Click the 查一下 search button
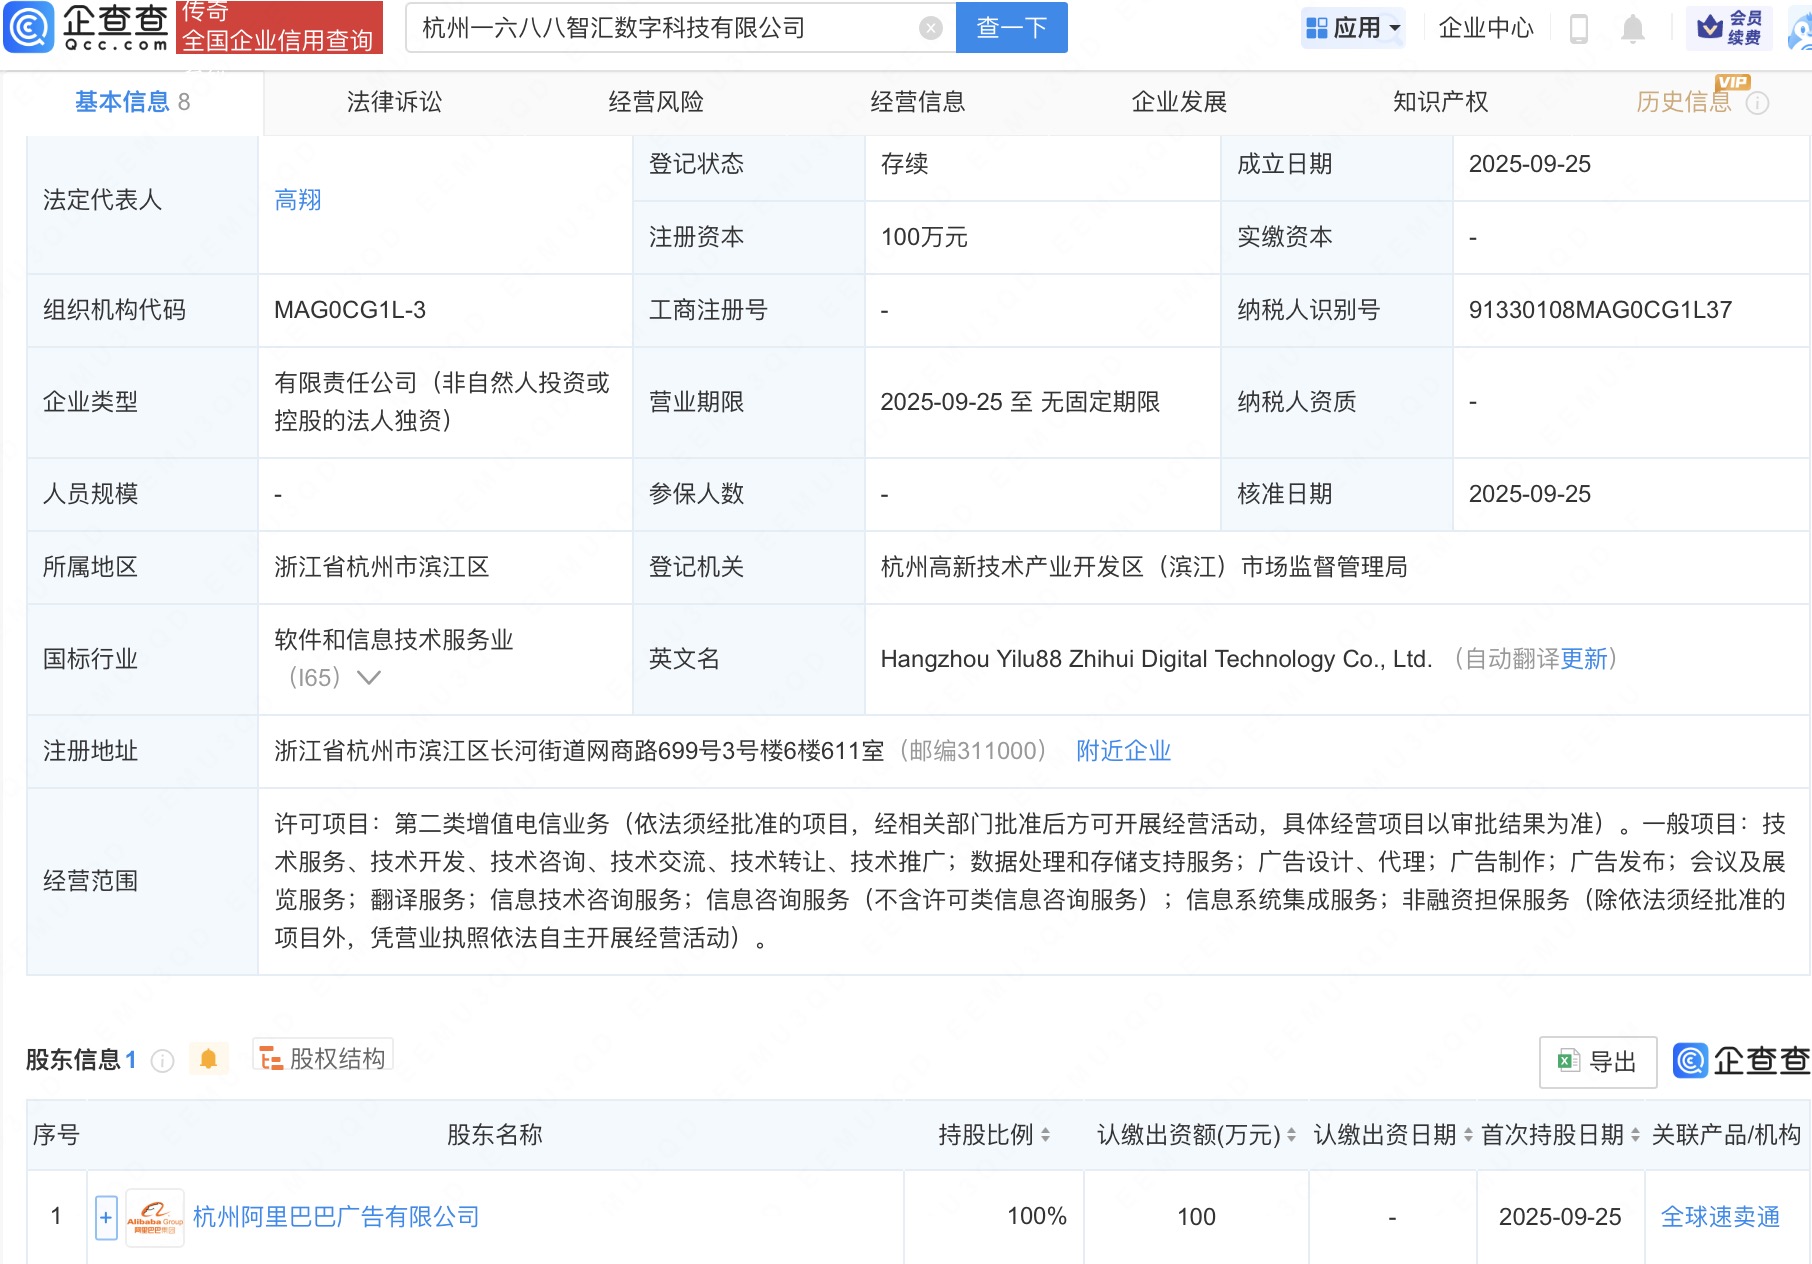 (x=1011, y=28)
